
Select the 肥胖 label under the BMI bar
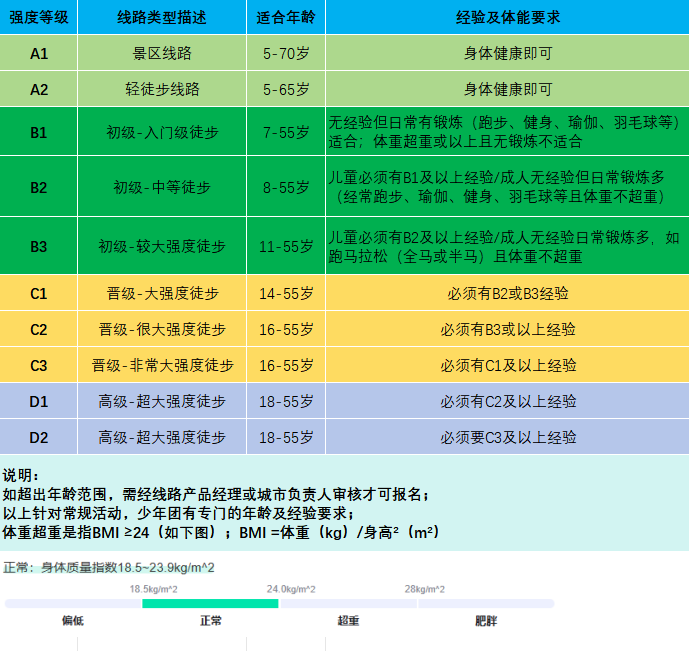(486, 621)
